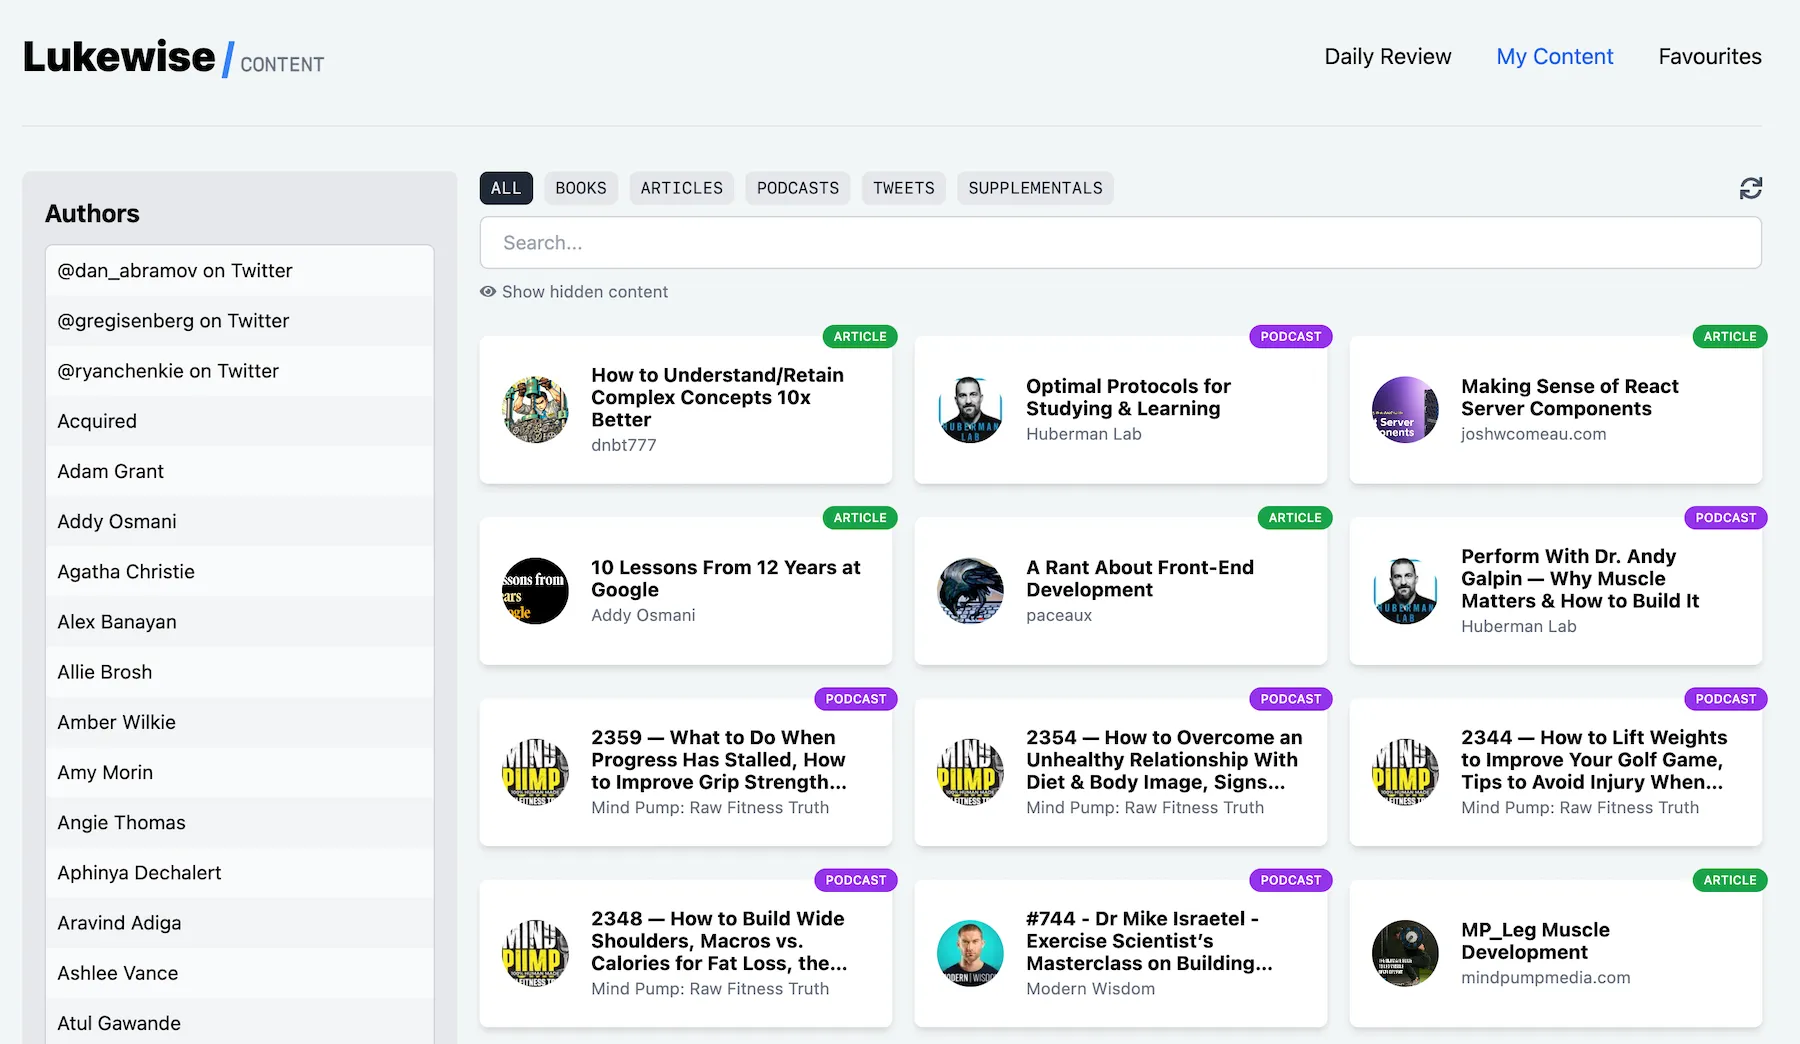Click Mind Pump logo on episode 2359
The height and width of the screenshot is (1044, 1800).
click(x=535, y=772)
